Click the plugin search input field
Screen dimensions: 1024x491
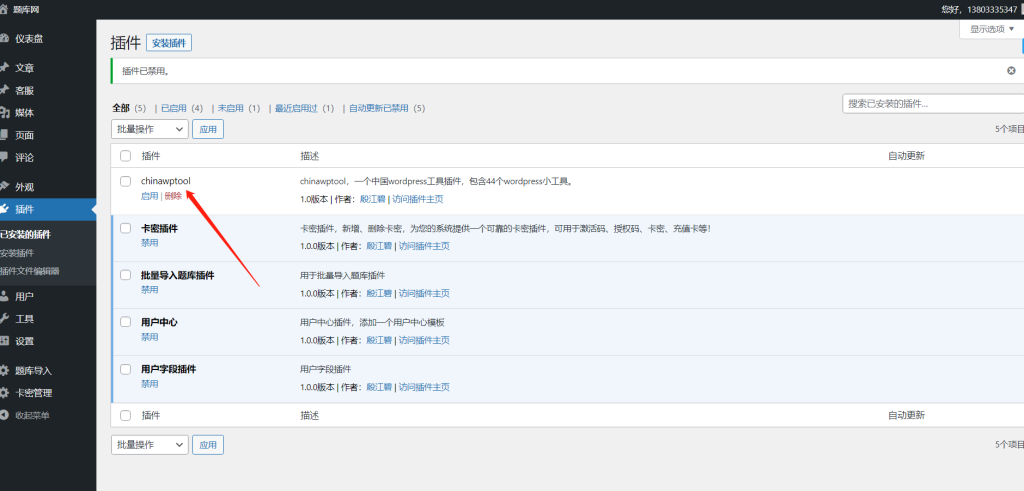coord(928,103)
